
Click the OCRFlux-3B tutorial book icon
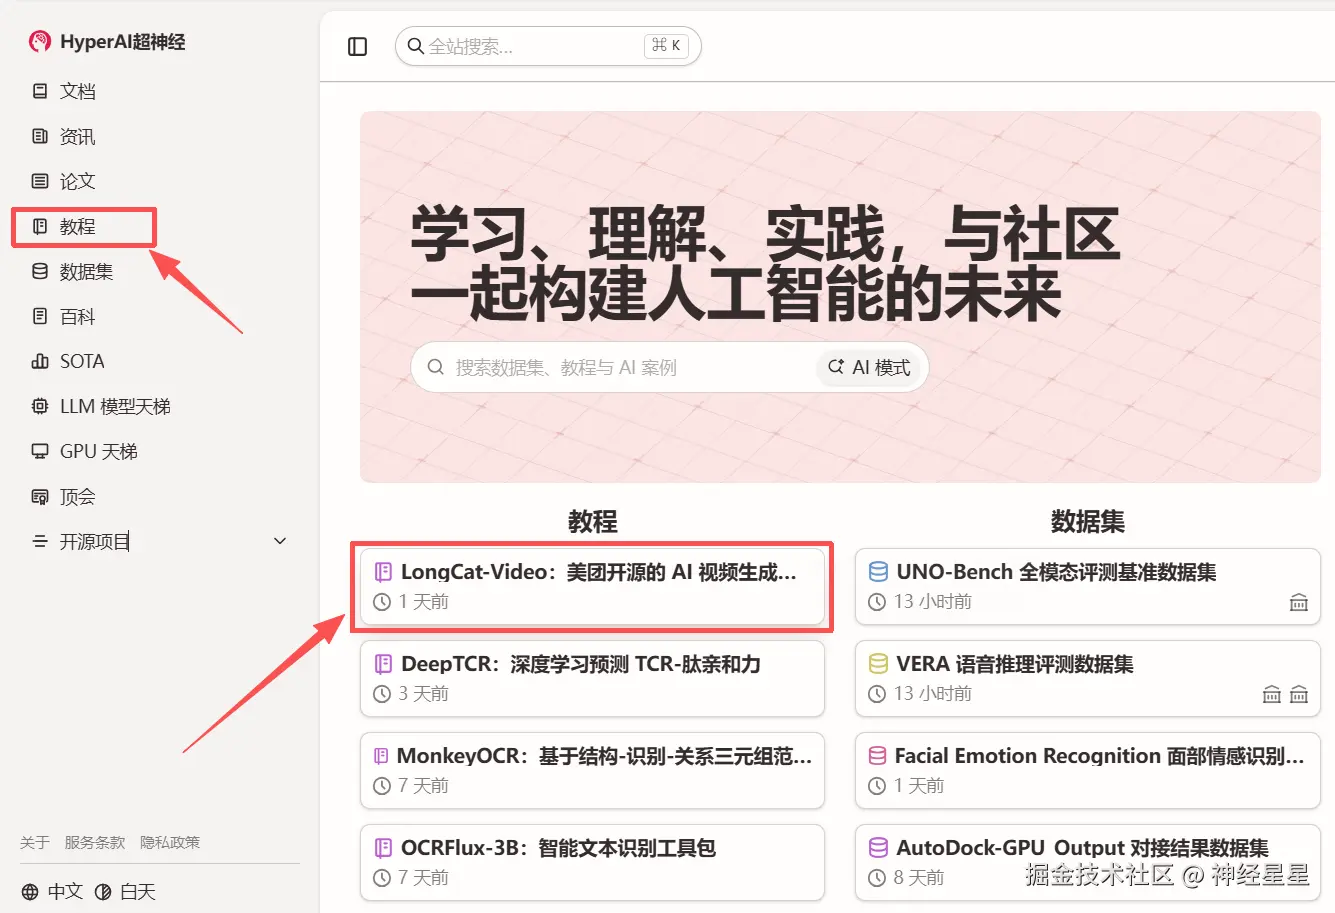(x=383, y=848)
